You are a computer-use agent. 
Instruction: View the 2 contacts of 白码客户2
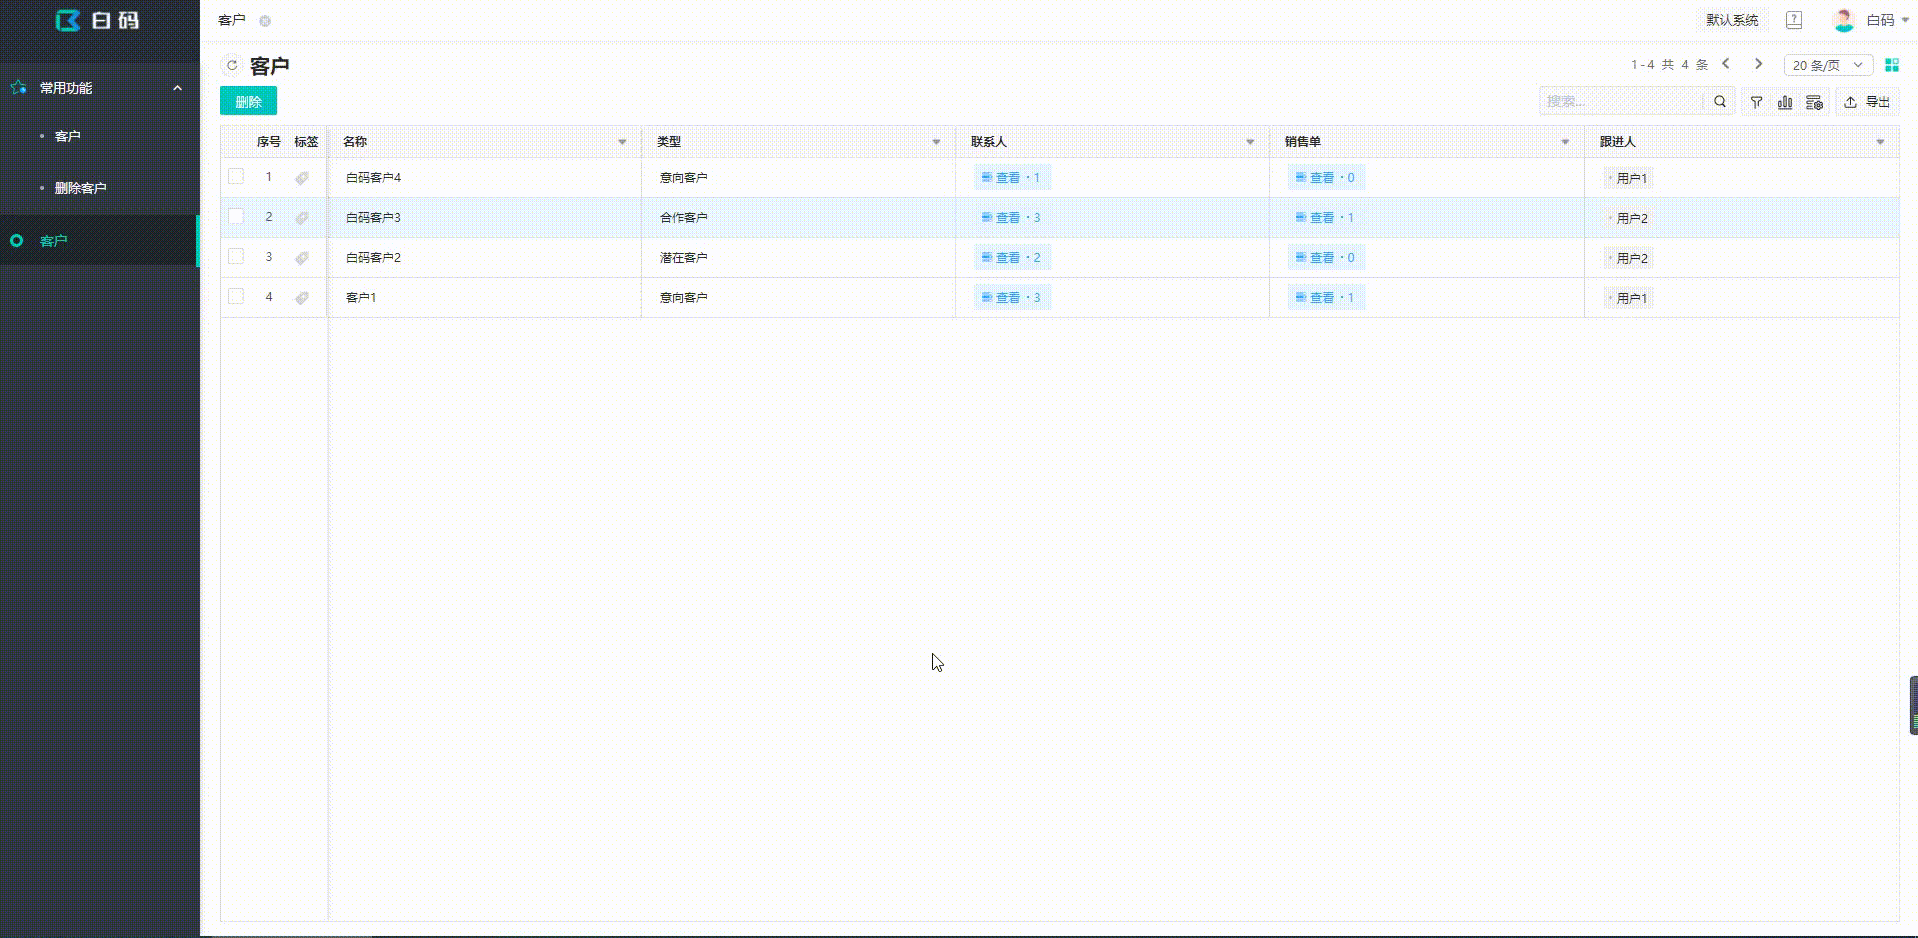[x=1012, y=258]
